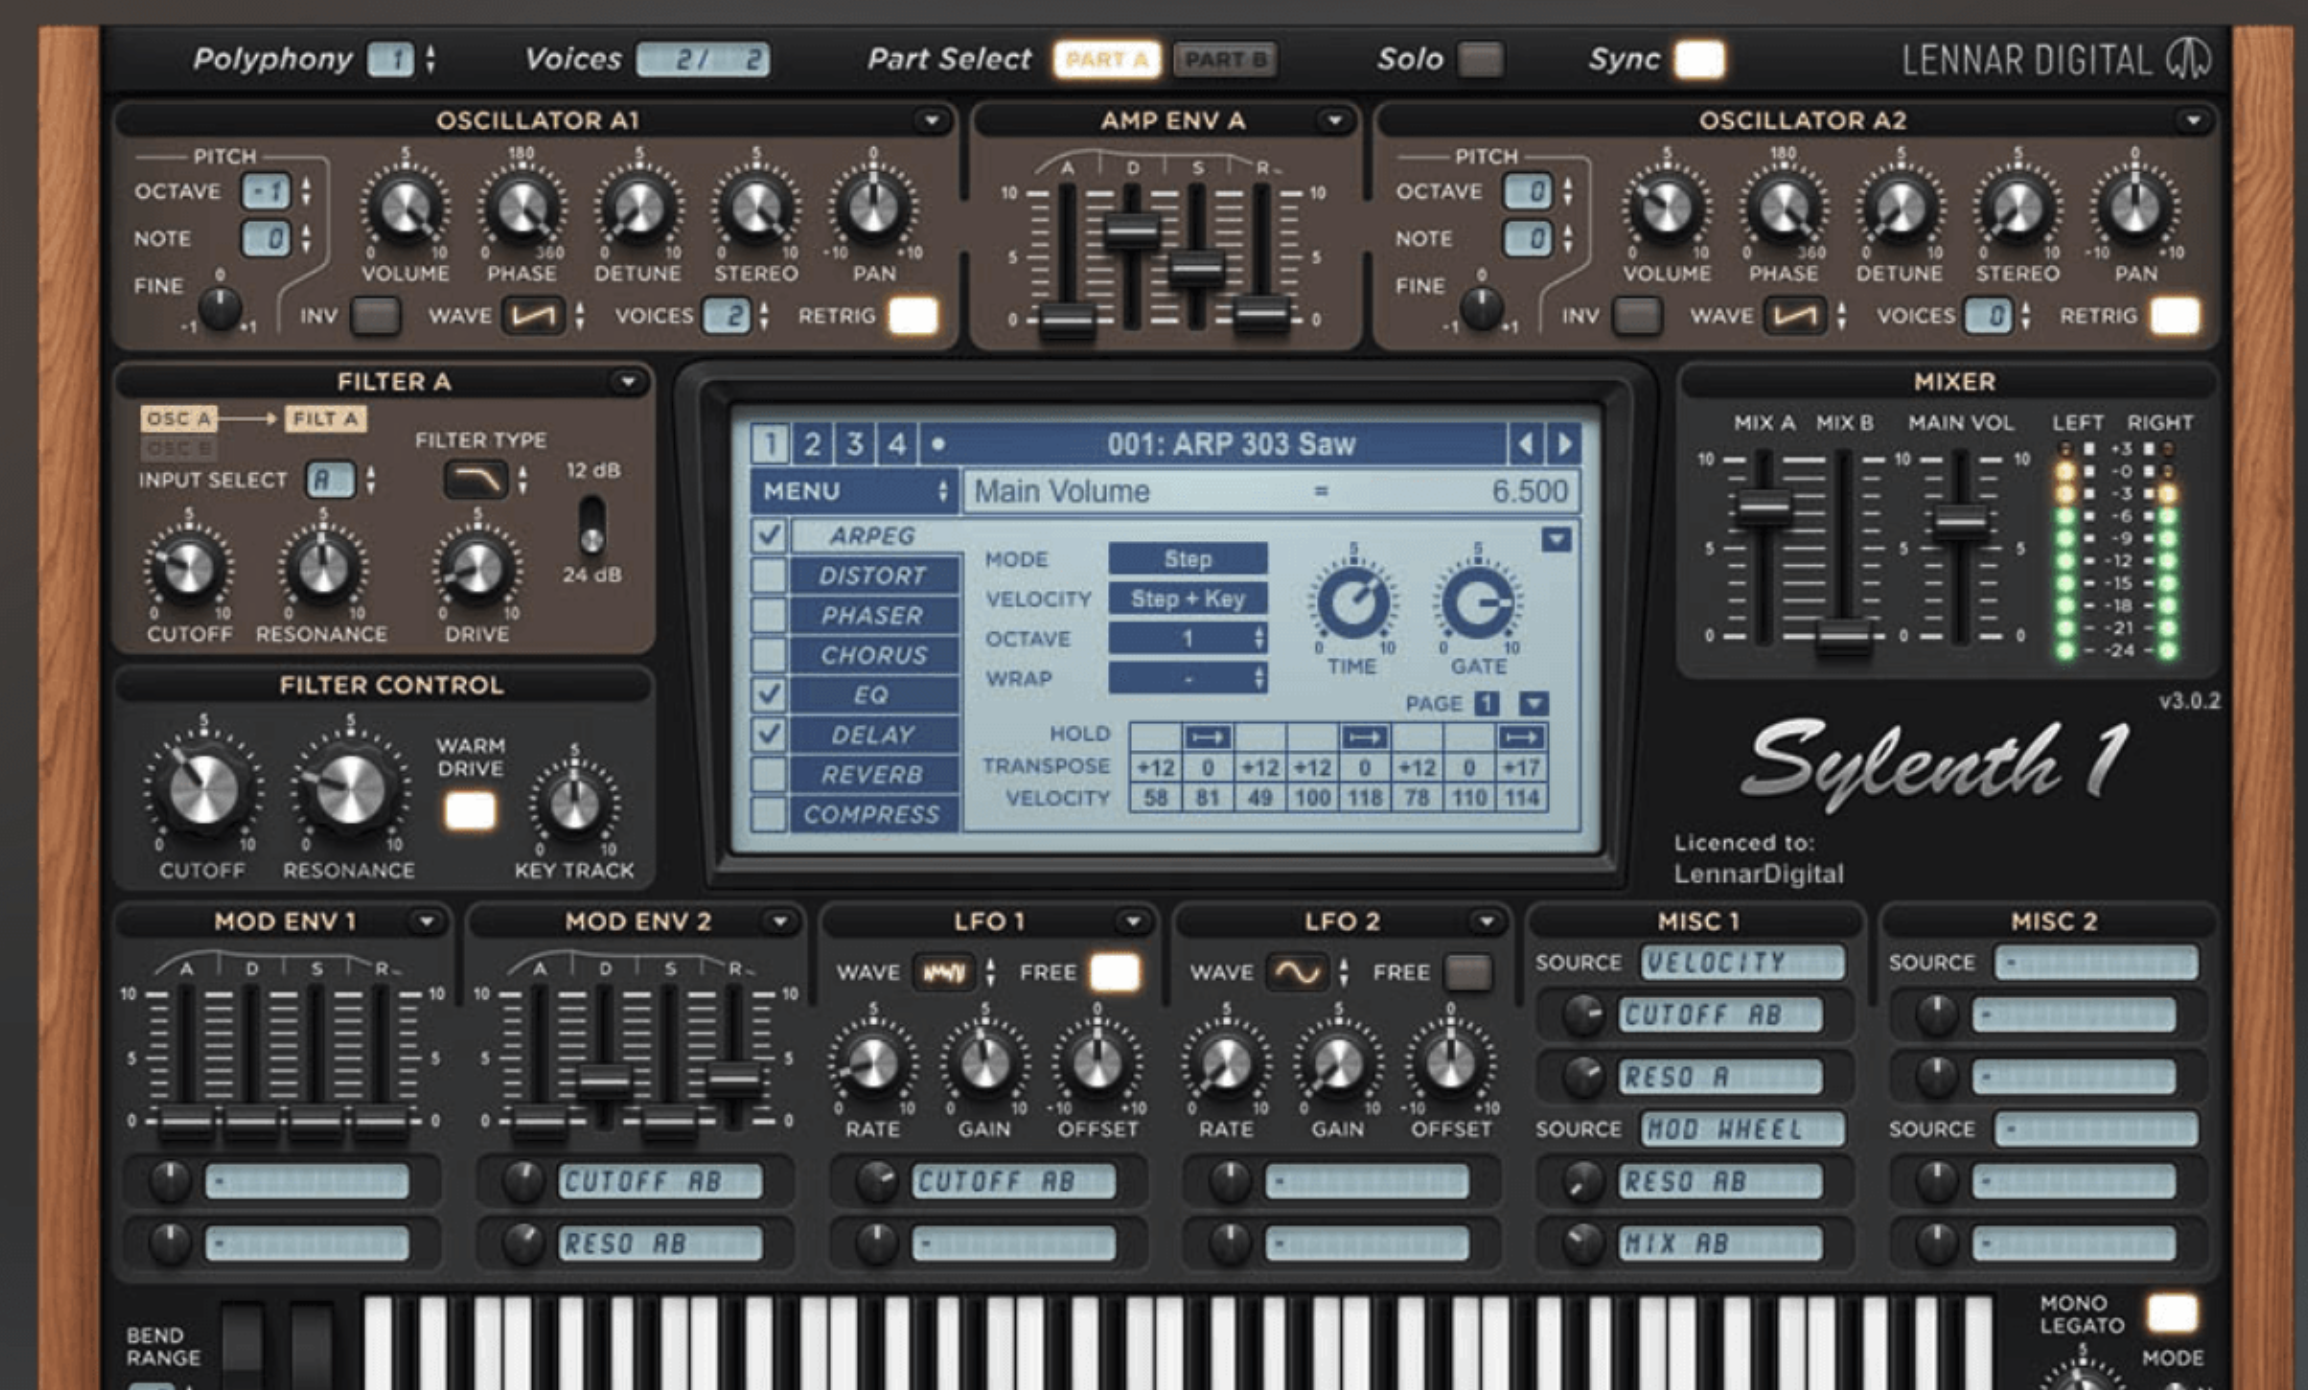The width and height of the screenshot is (2308, 1390).
Task: Click the Filter Control Key Track knob
Action: [574, 803]
